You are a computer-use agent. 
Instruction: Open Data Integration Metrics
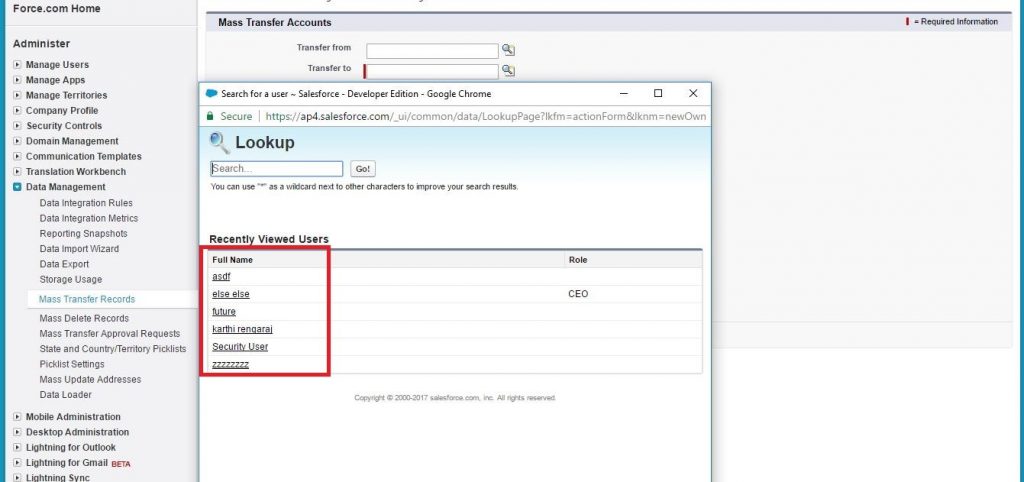[x=89, y=218]
